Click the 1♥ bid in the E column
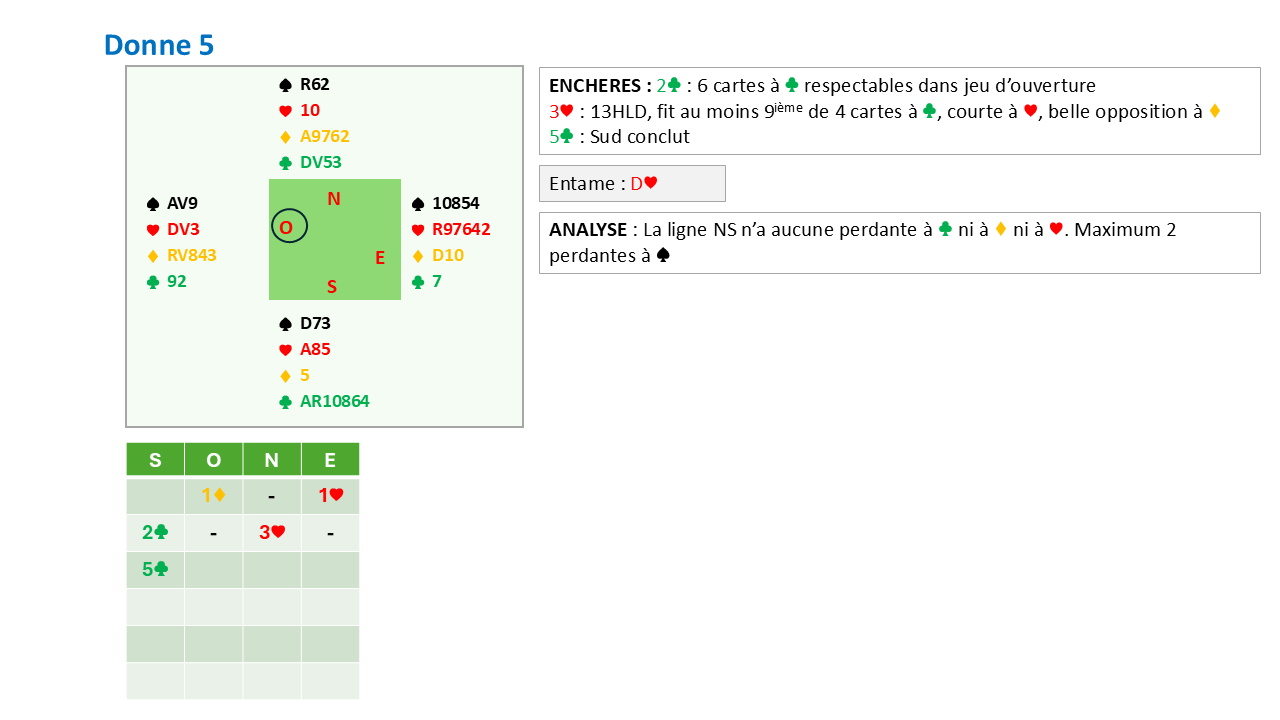1280x720 pixels. [330, 495]
